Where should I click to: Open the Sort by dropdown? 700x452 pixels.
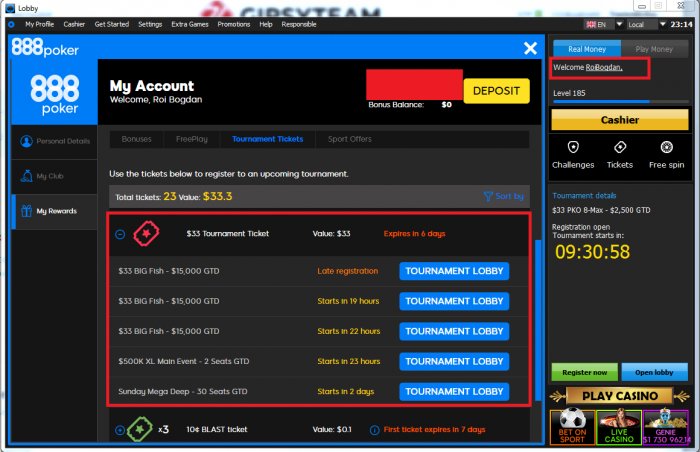504,196
